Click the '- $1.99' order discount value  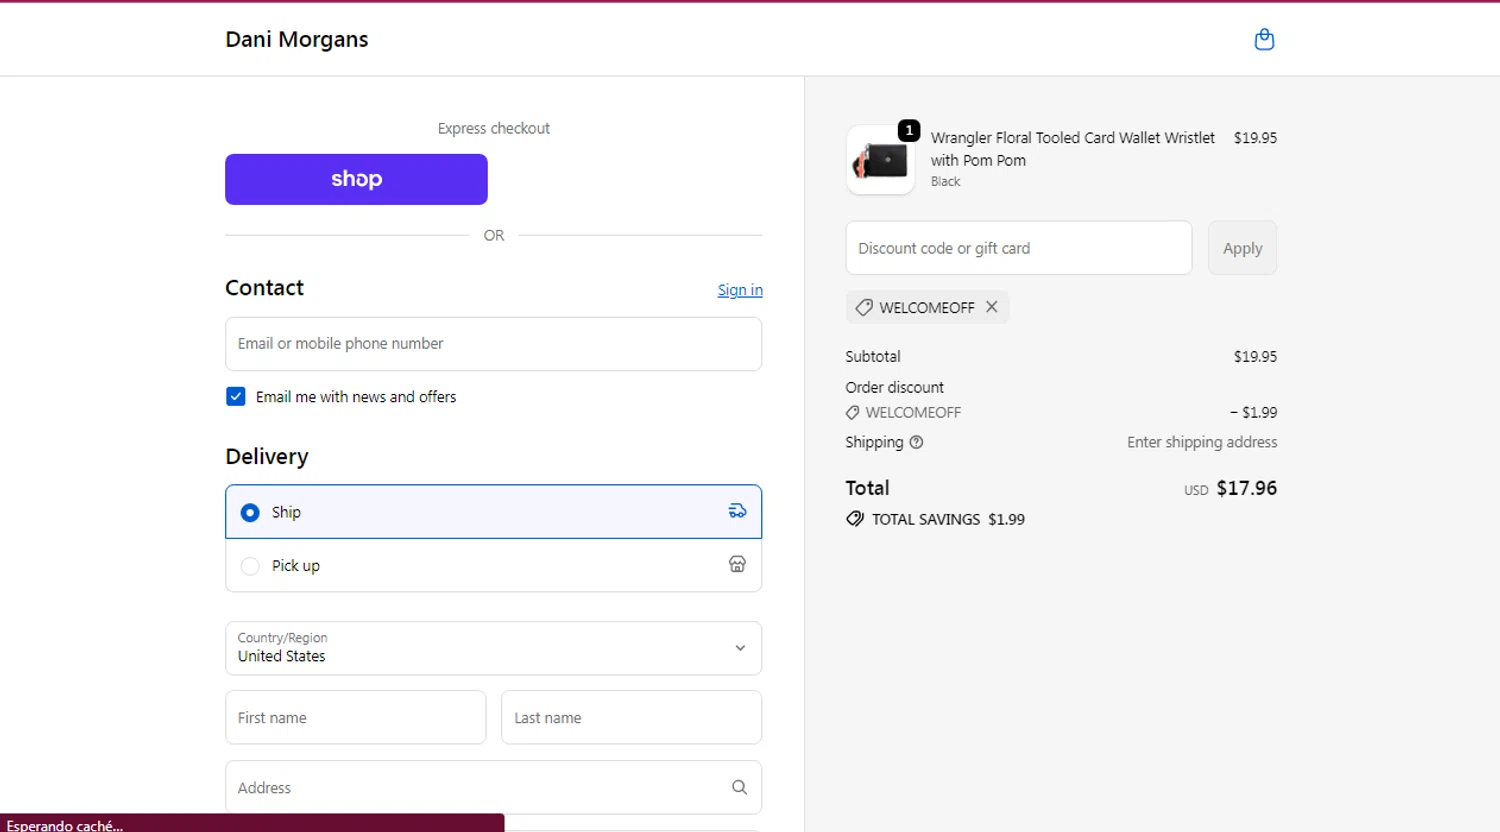point(1253,412)
